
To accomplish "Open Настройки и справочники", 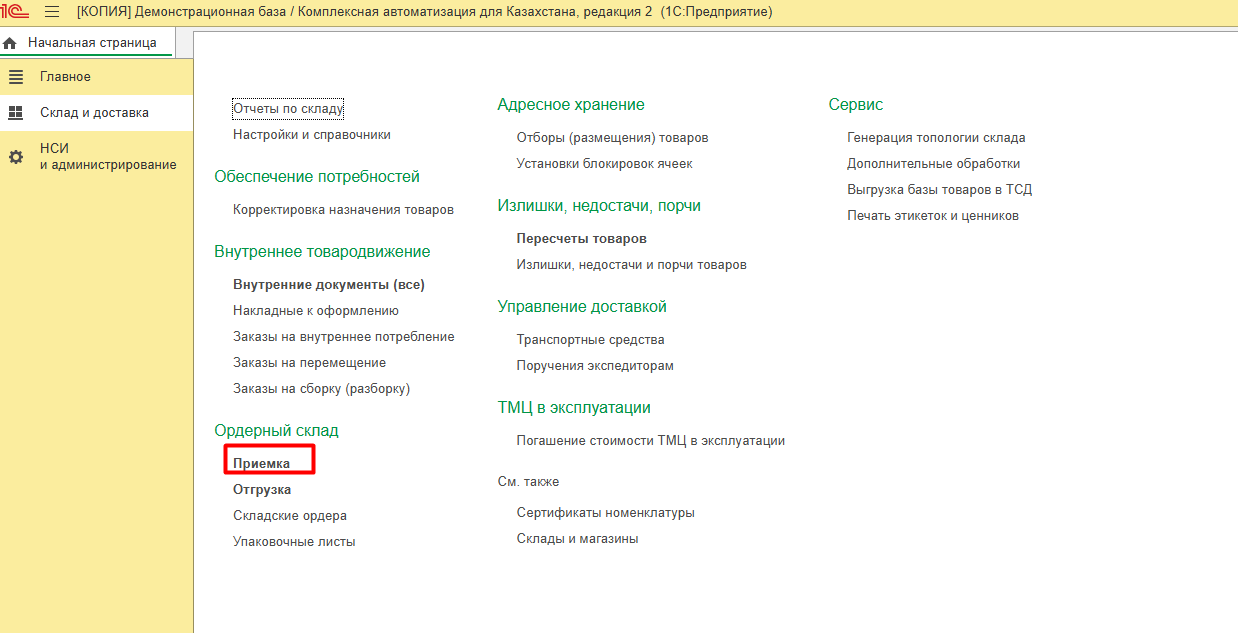I will click(x=312, y=134).
